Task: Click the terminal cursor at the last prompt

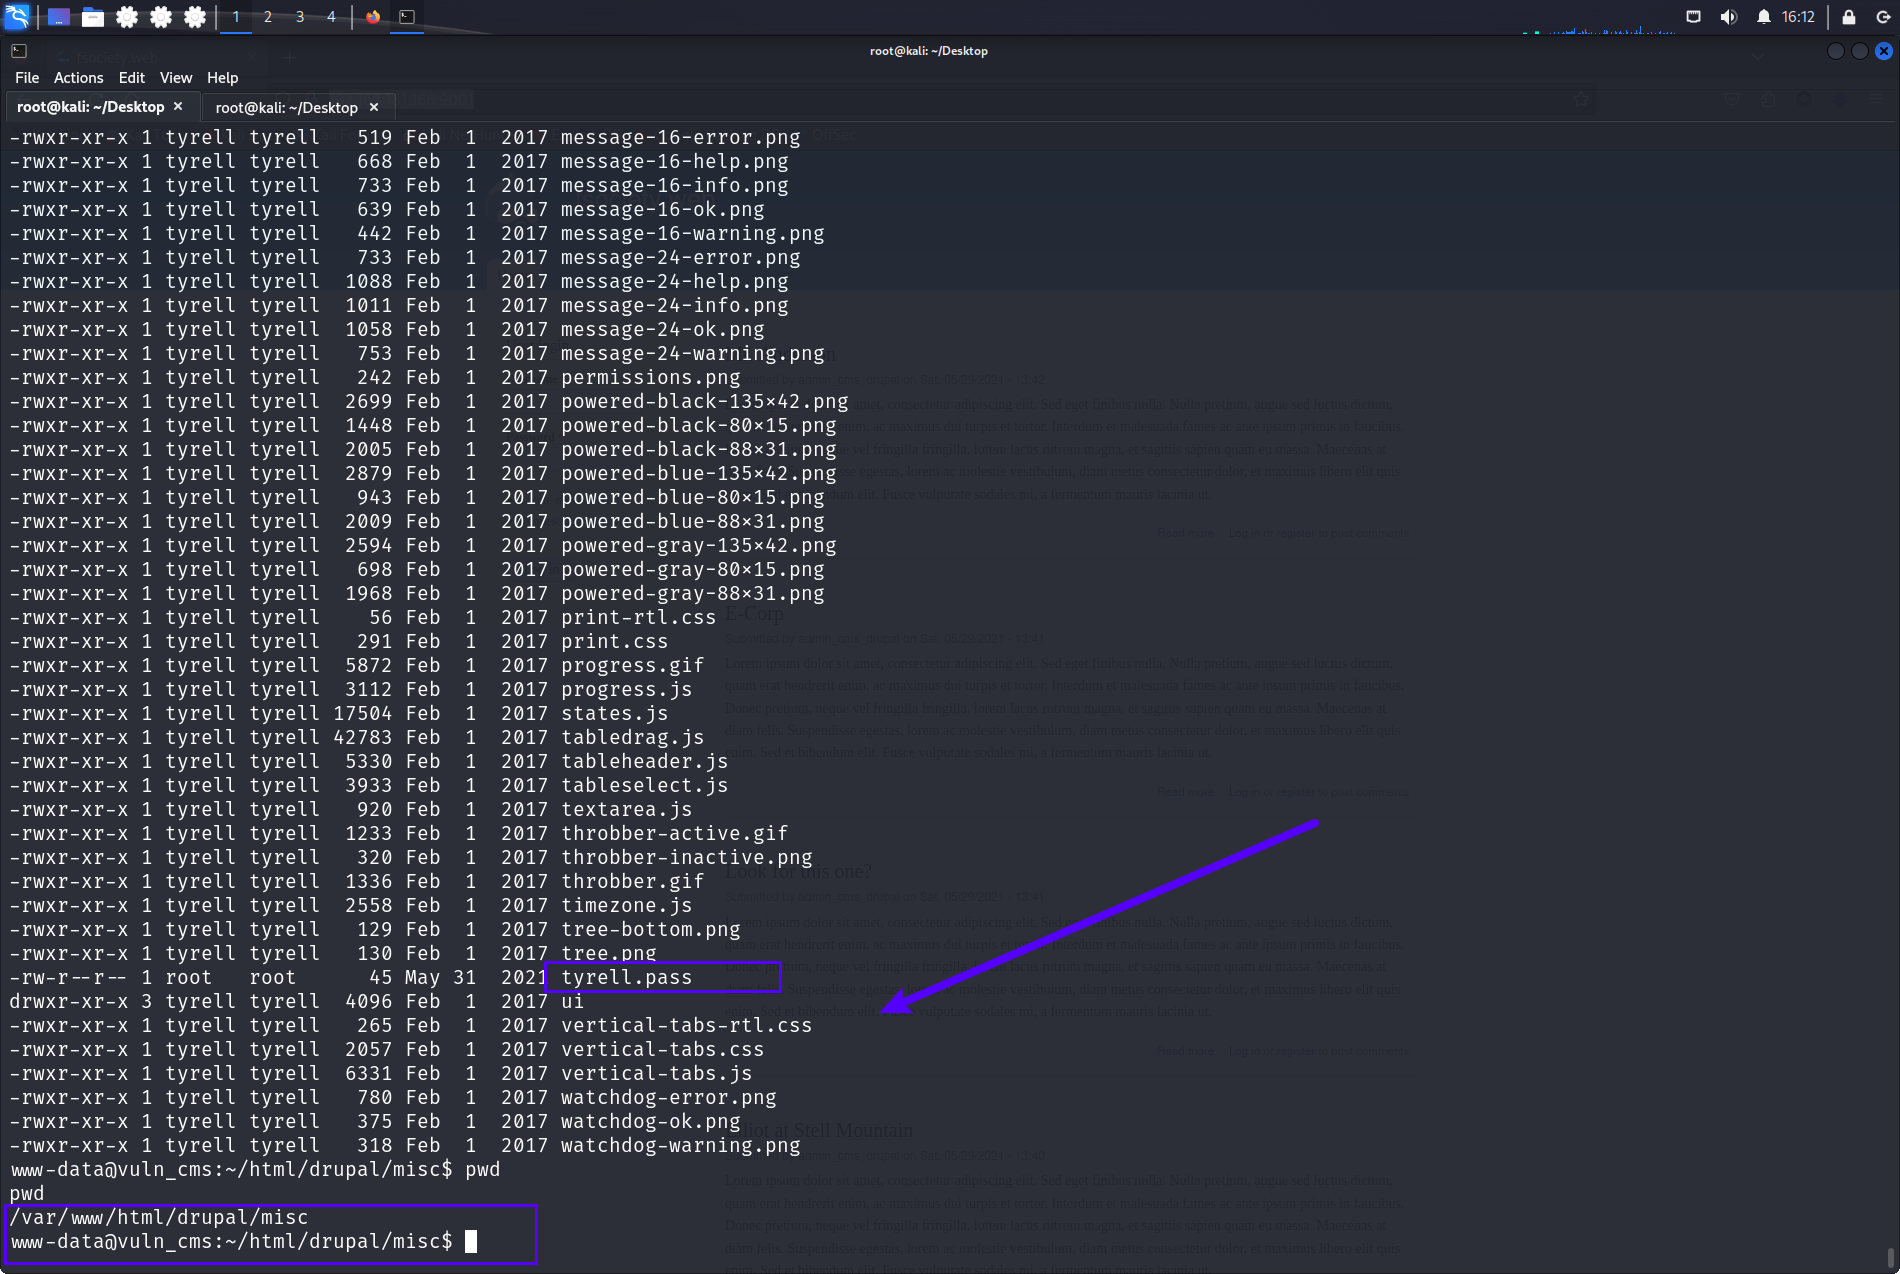Action: click(x=471, y=1241)
